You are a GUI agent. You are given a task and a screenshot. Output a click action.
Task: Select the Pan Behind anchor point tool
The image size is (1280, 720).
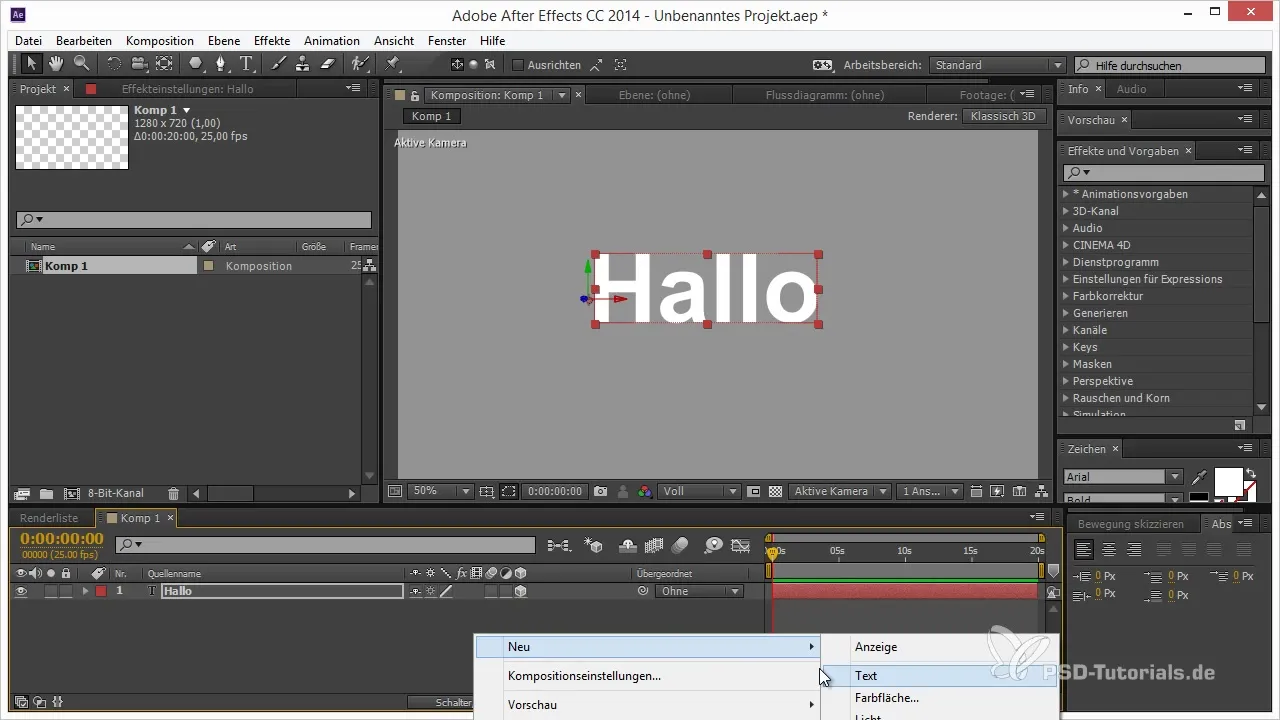[x=164, y=64]
